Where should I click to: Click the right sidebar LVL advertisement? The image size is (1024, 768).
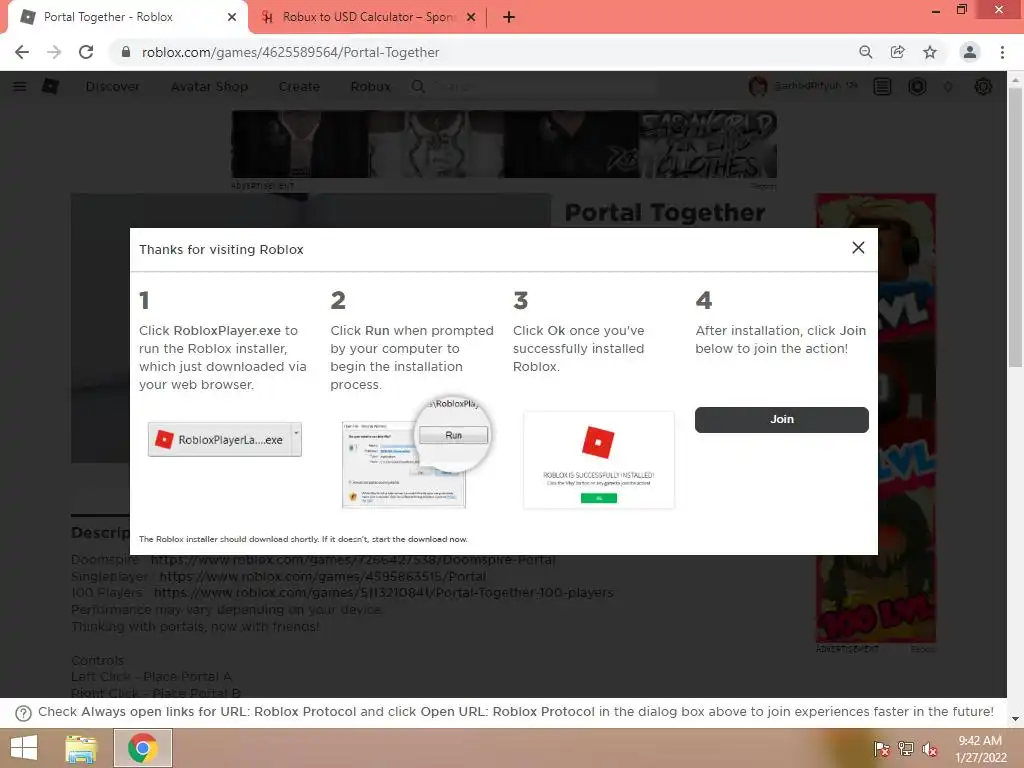coord(875,418)
